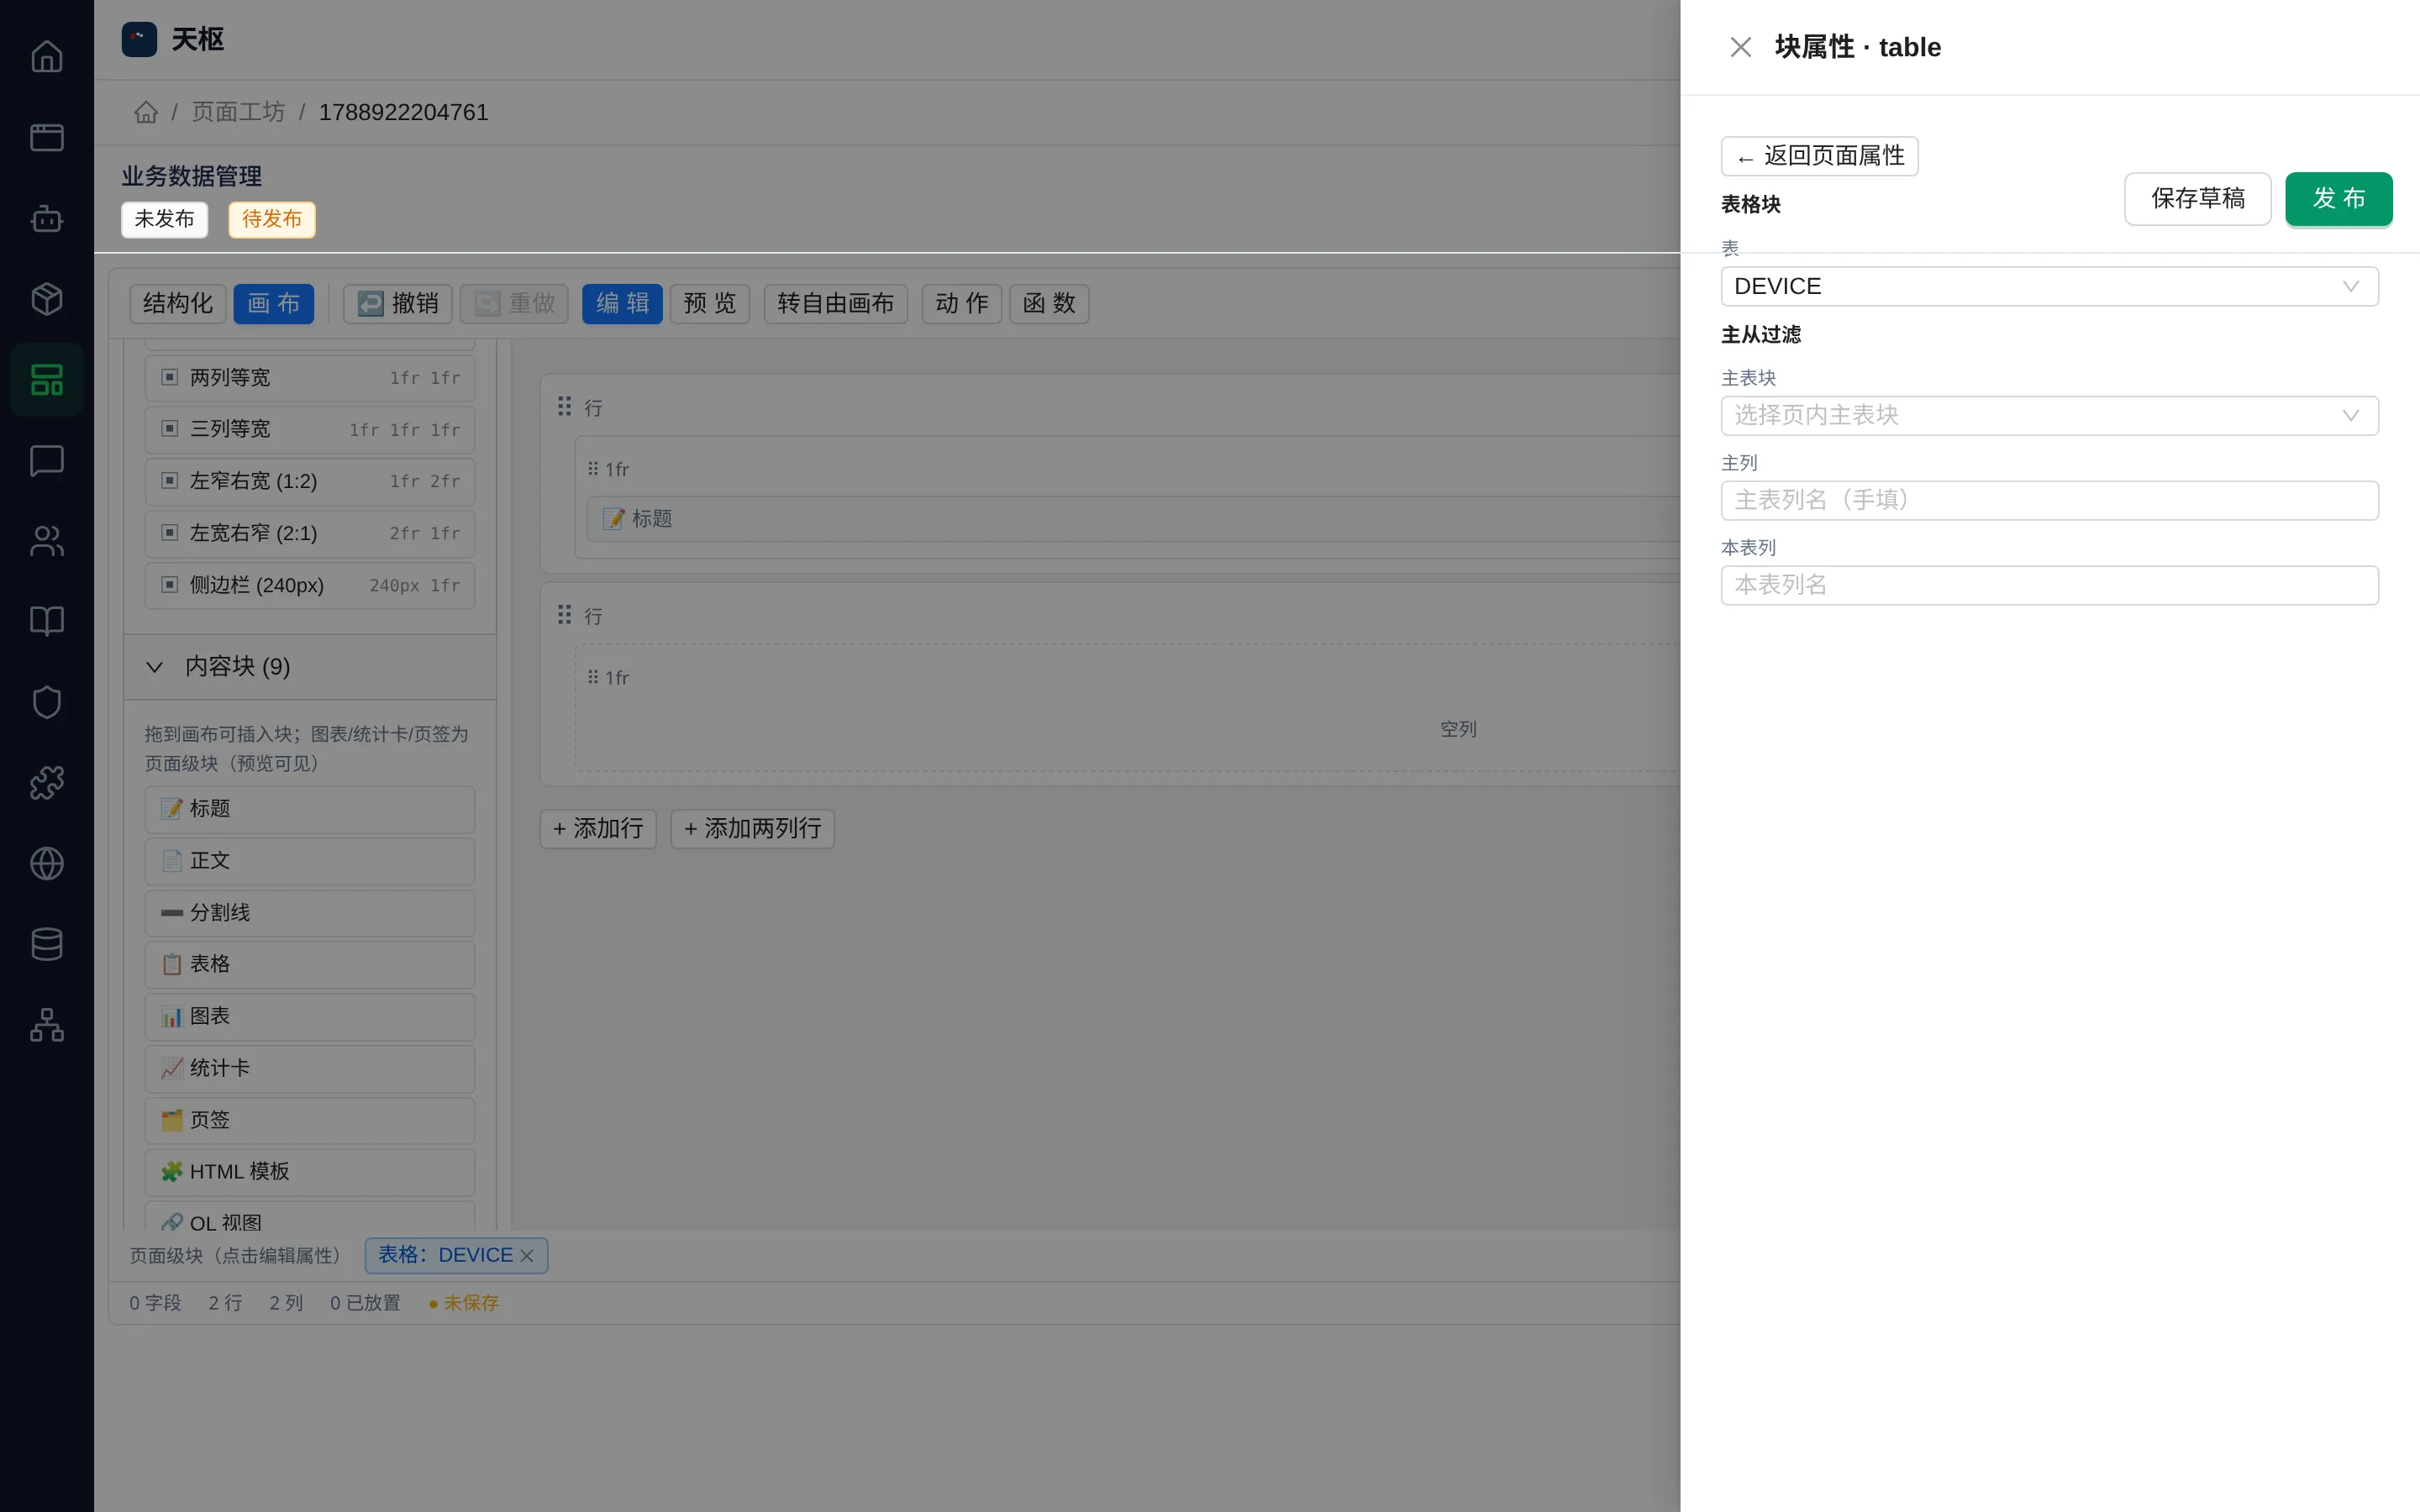Screen dimensions: 2420x1512
Task: Select the 左窄右宽 (1:2) layout
Action: (310, 482)
